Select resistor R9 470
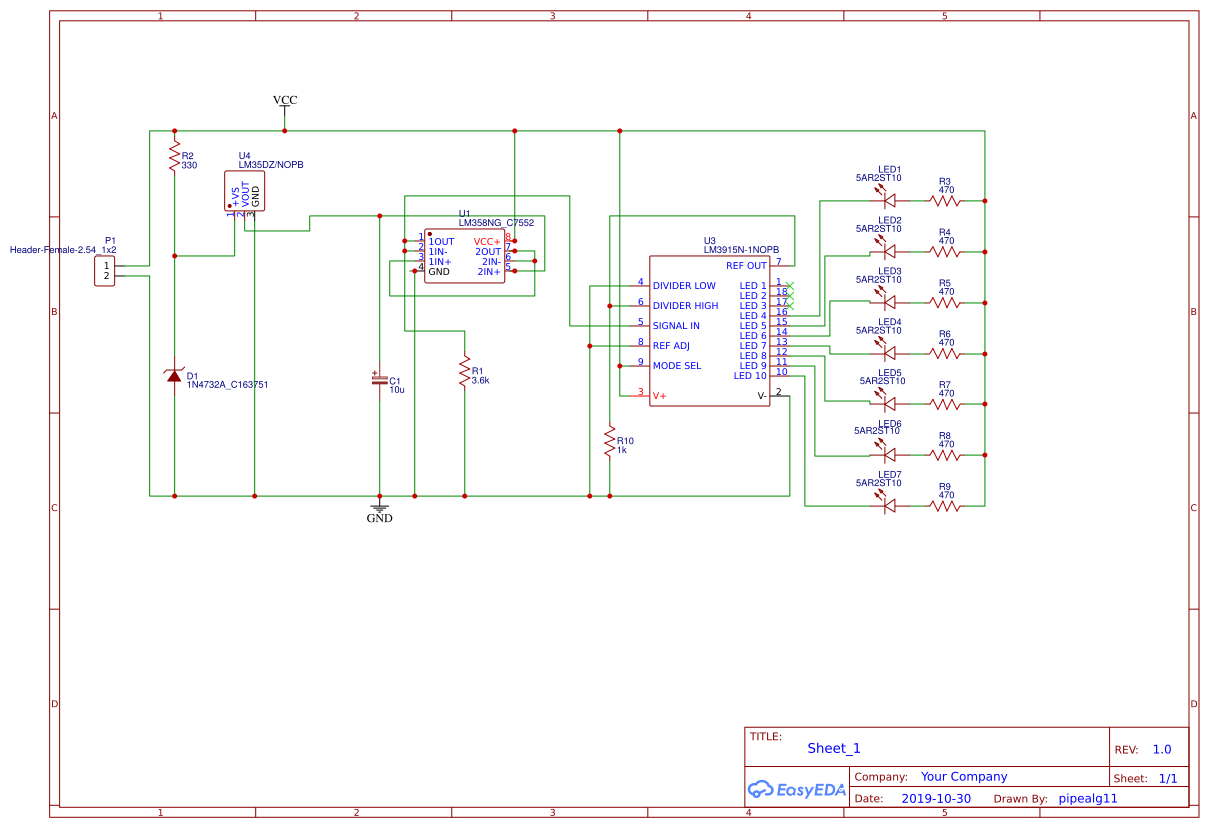Viewport: 1209px width, 828px height. 943,505
